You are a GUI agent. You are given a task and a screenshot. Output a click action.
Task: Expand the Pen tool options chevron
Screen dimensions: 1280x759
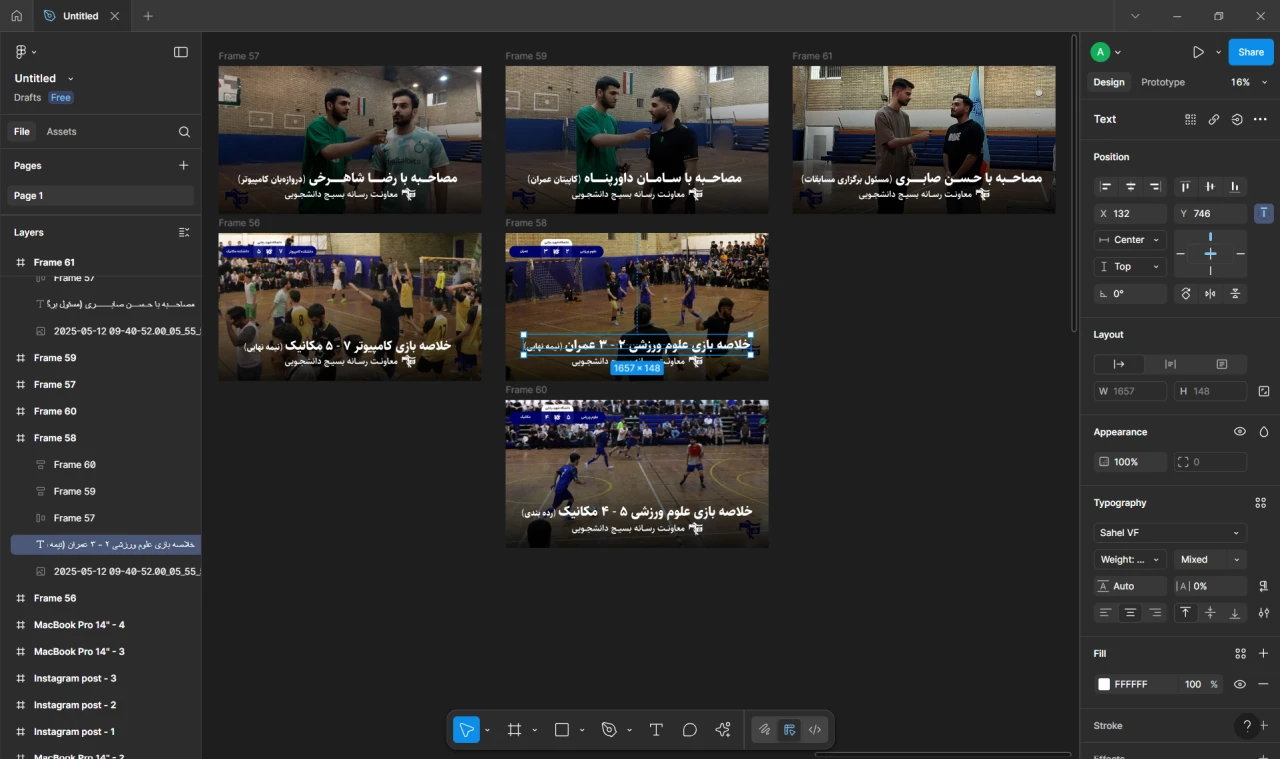click(x=629, y=731)
